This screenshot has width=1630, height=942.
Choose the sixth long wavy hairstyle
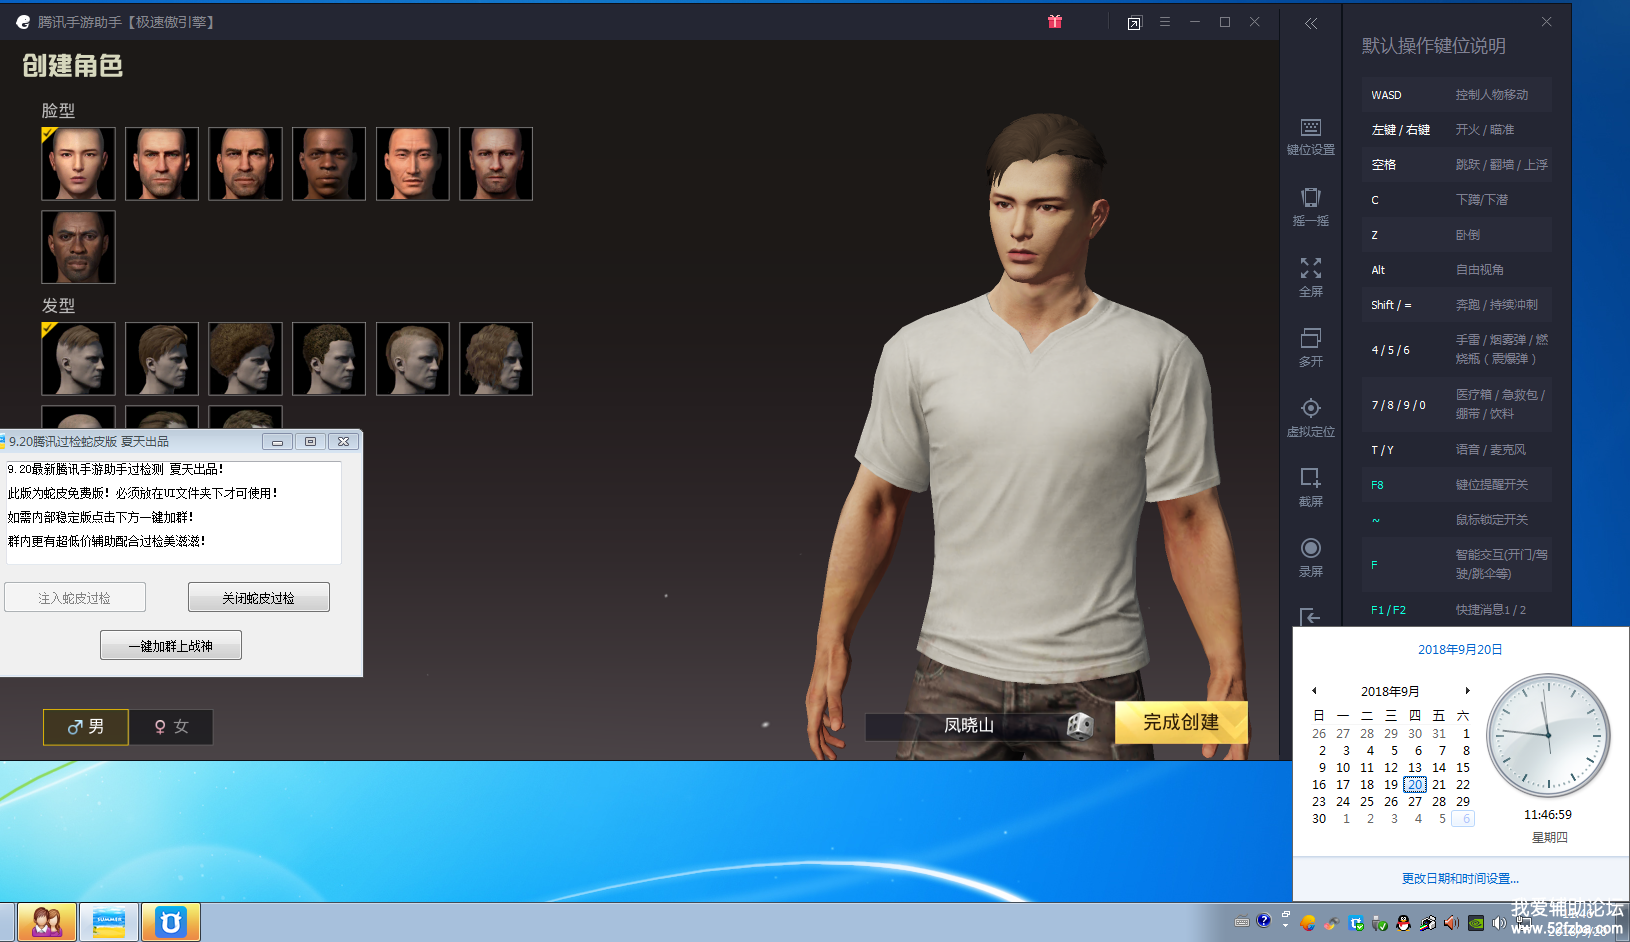point(496,359)
